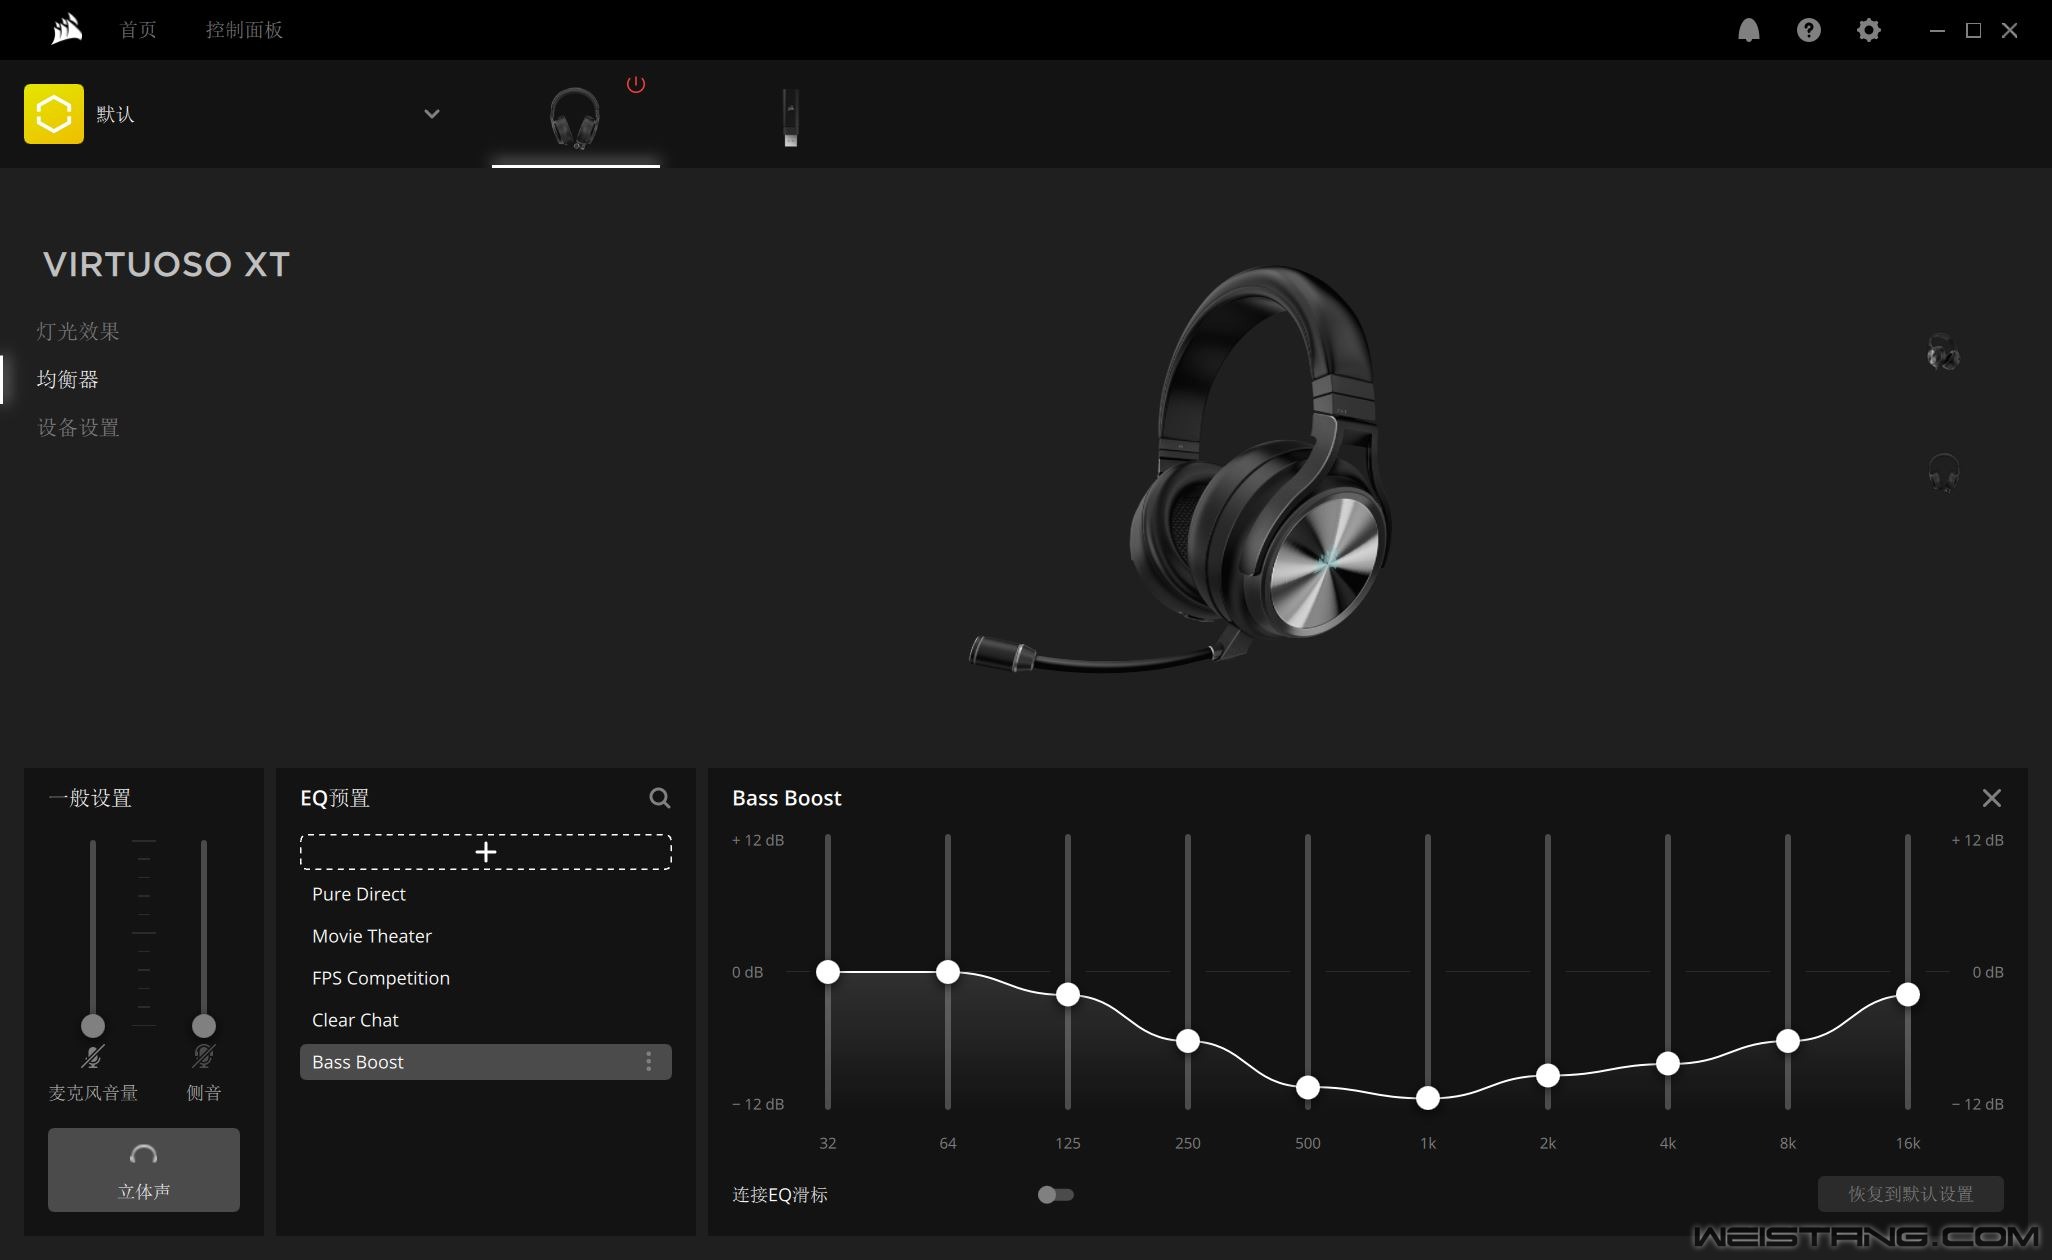Viewport: 2052px width, 1260px height.
Task: Click the 2k band slider handle
Action: click(x=1548, y=1076)
